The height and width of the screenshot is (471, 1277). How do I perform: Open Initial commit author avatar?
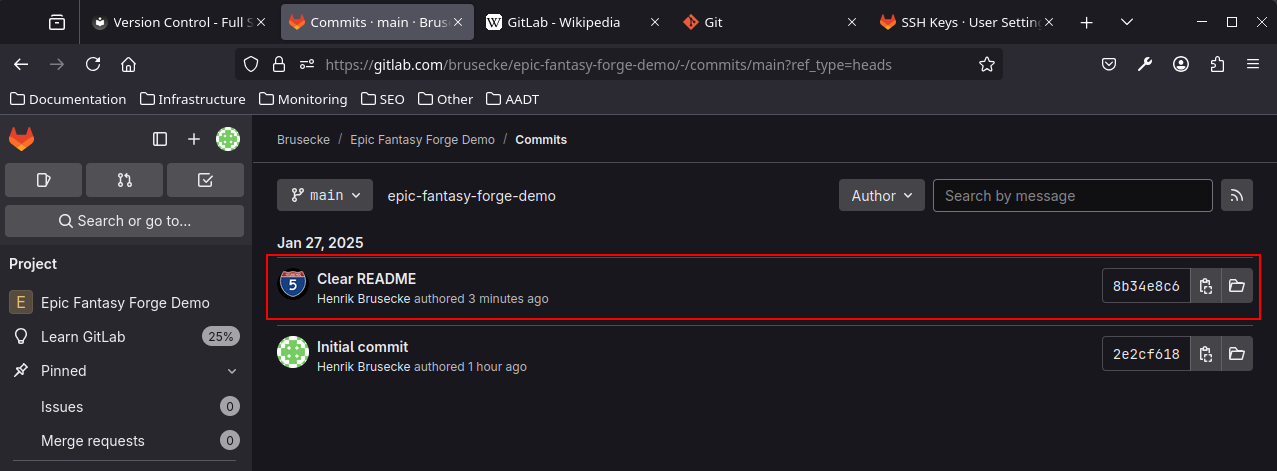coord(293,353)
